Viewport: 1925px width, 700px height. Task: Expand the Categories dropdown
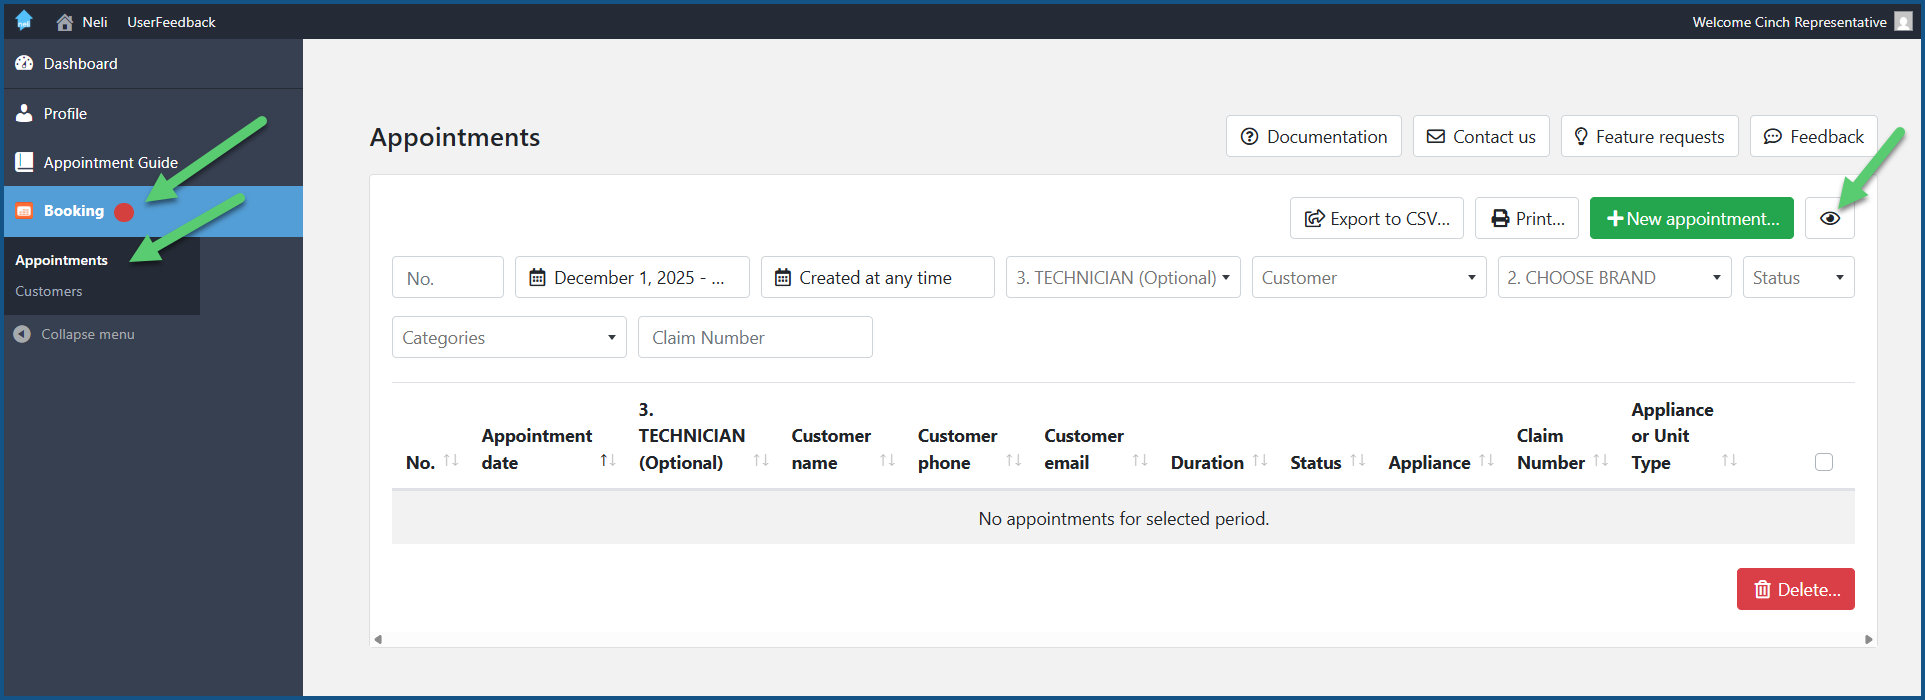coord(509,338)
